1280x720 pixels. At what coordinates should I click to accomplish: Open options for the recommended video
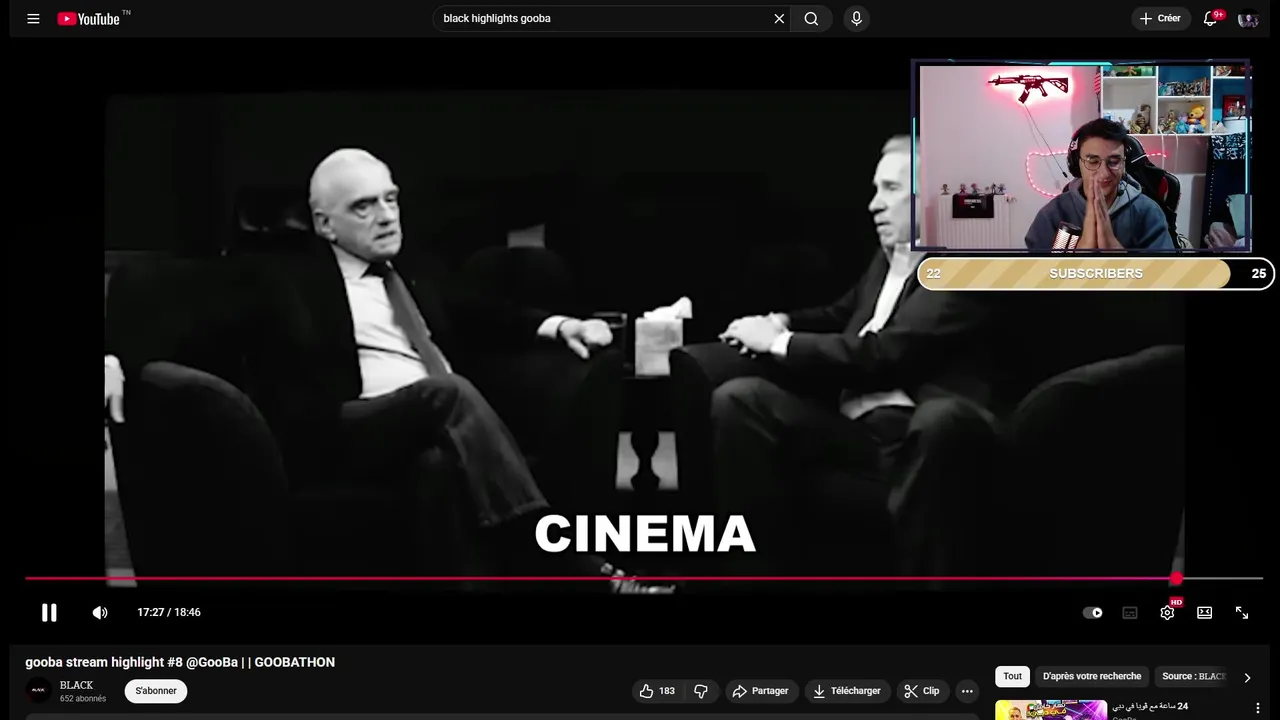click(x=1257, y=708)
